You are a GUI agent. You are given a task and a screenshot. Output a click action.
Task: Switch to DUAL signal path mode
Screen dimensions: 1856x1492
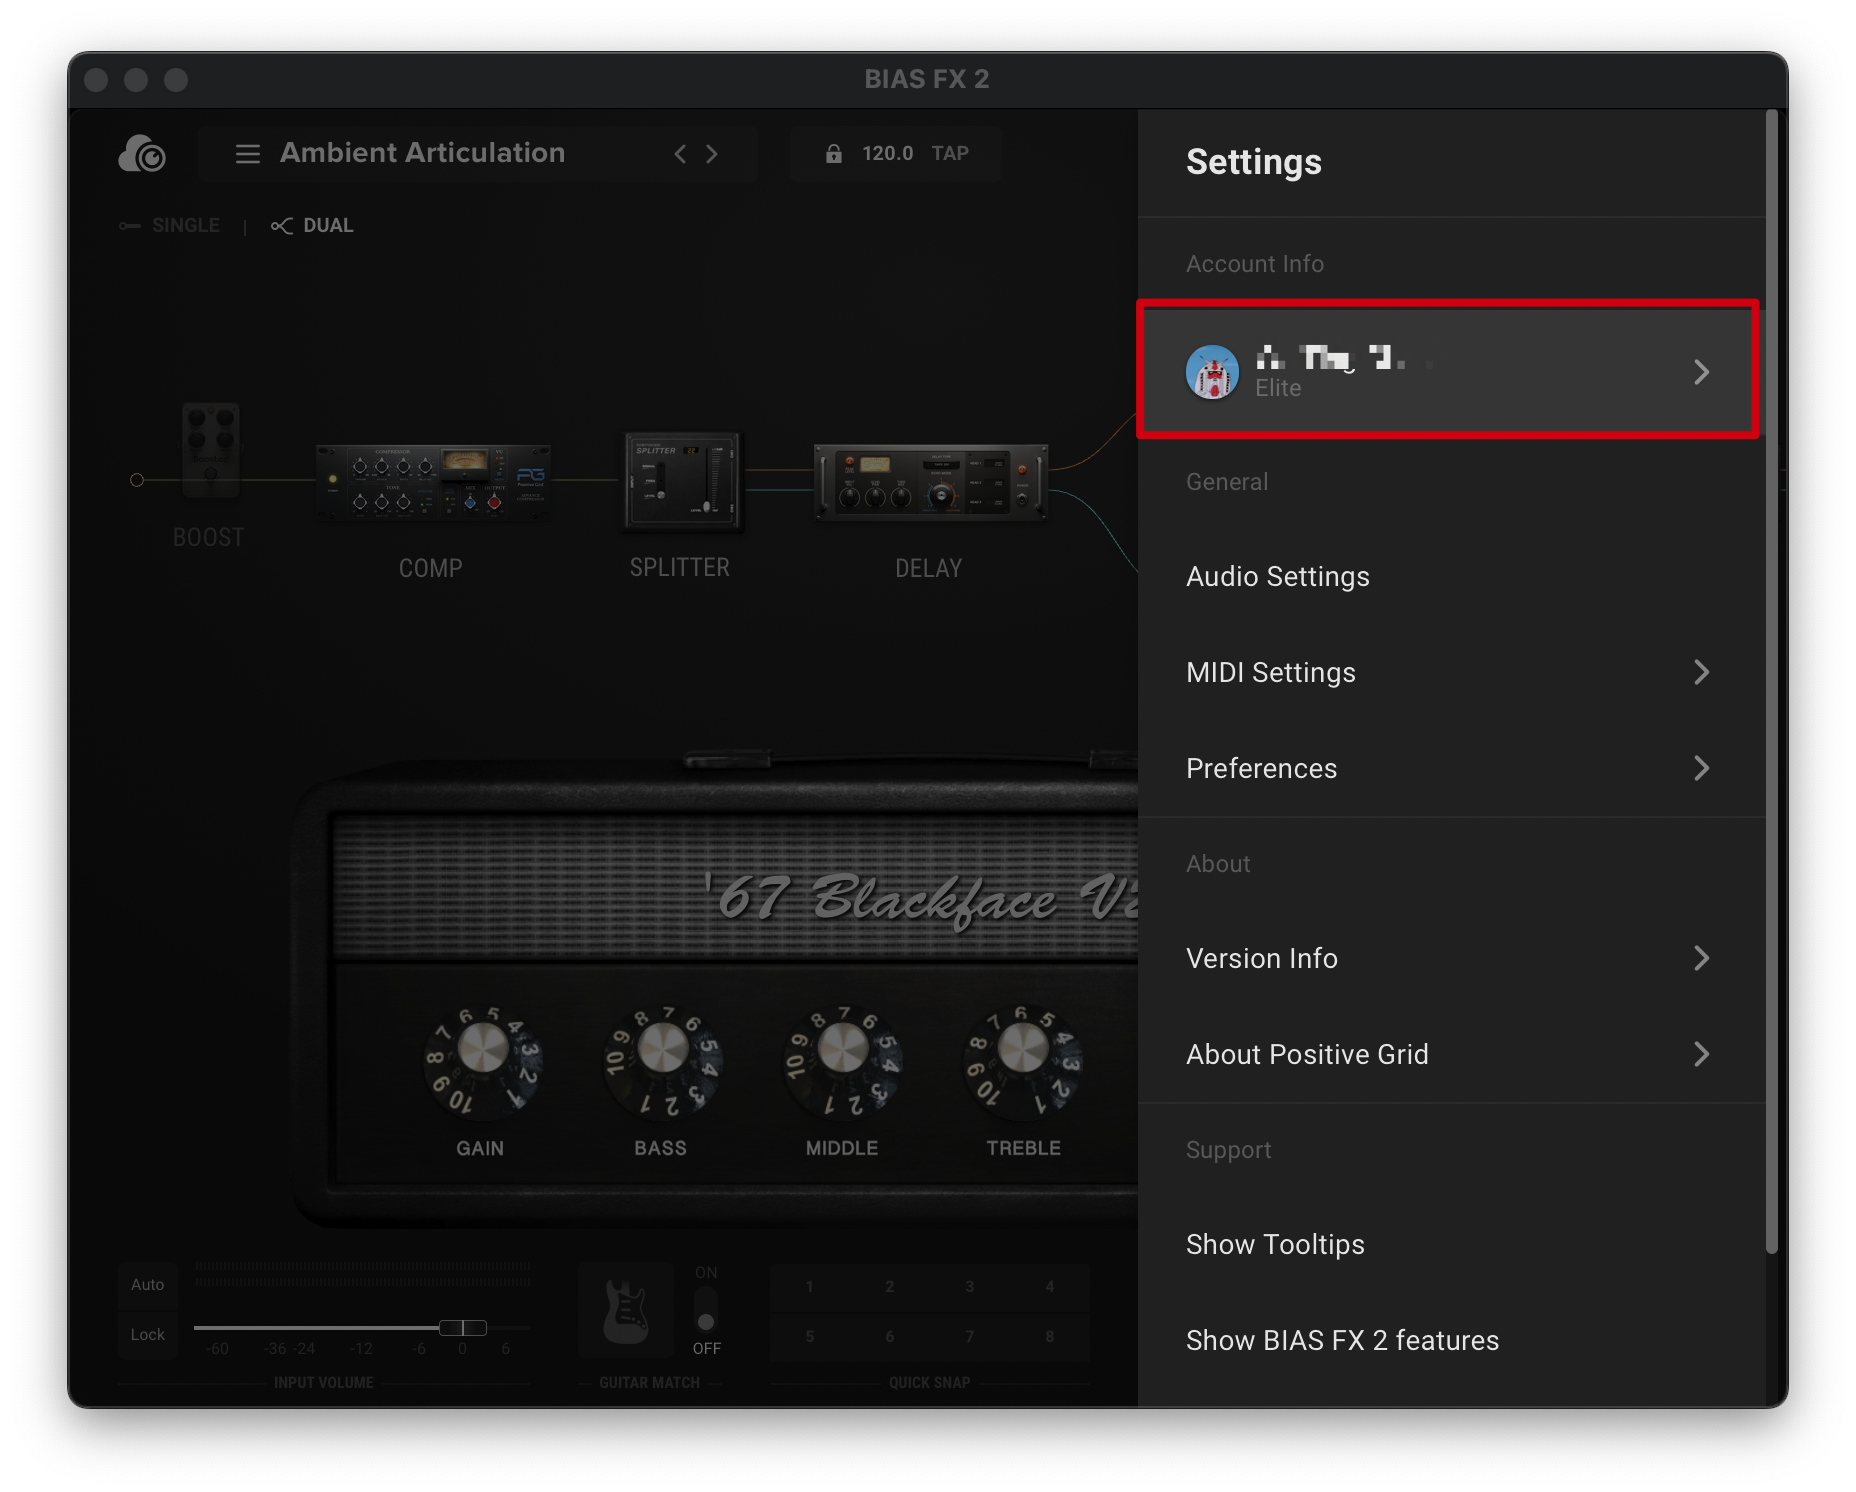(312, 226)
